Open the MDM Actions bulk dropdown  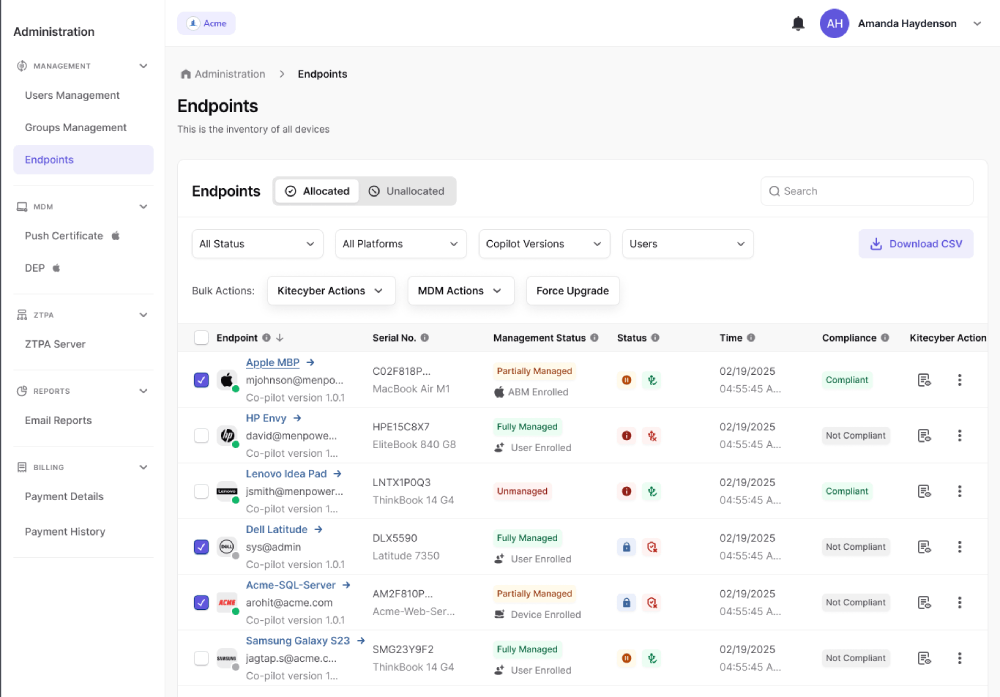460,291
